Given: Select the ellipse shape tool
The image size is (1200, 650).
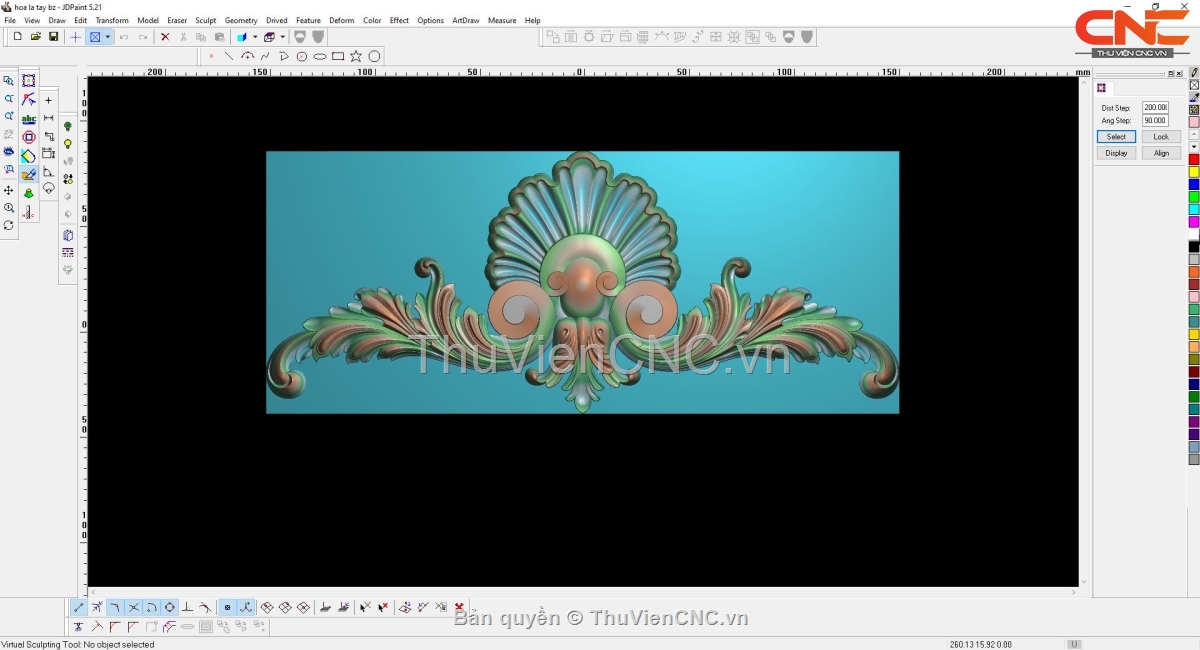Looking at the screenshot, I should (320, 56).
